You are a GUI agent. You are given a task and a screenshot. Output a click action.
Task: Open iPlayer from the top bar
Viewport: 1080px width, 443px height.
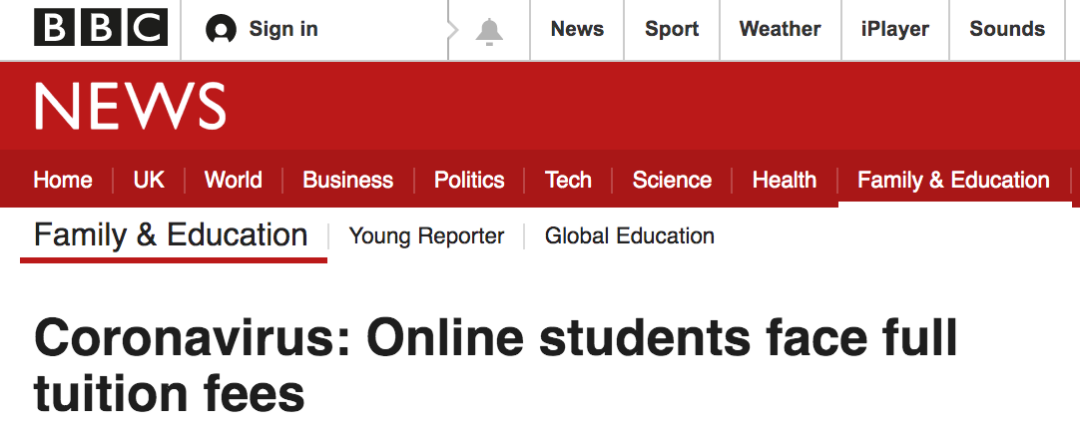[x=895, y=29]
